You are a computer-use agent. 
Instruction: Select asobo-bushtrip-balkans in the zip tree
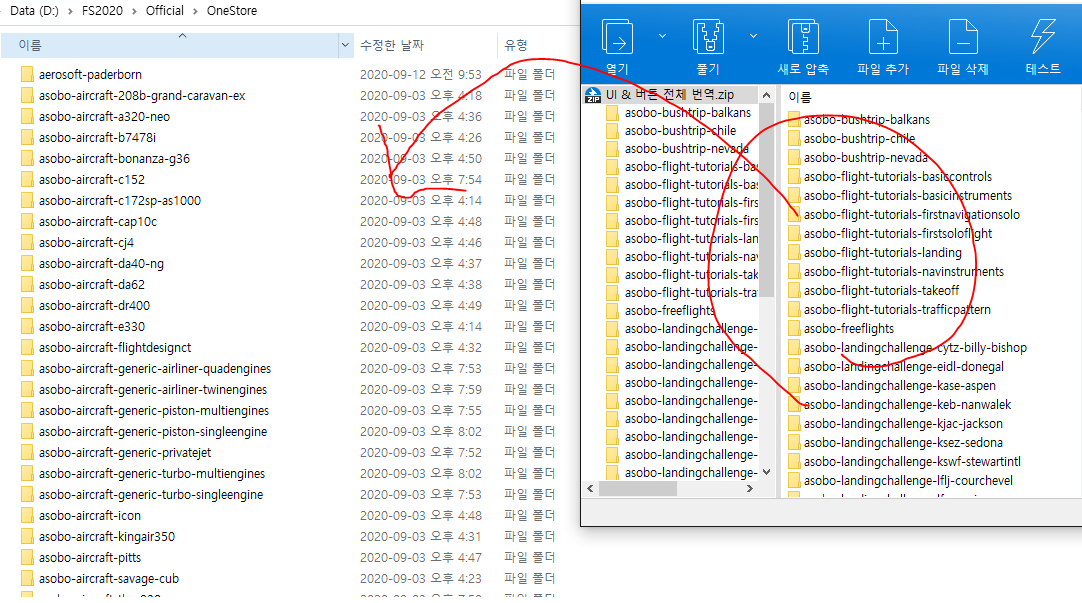[688, 112]
